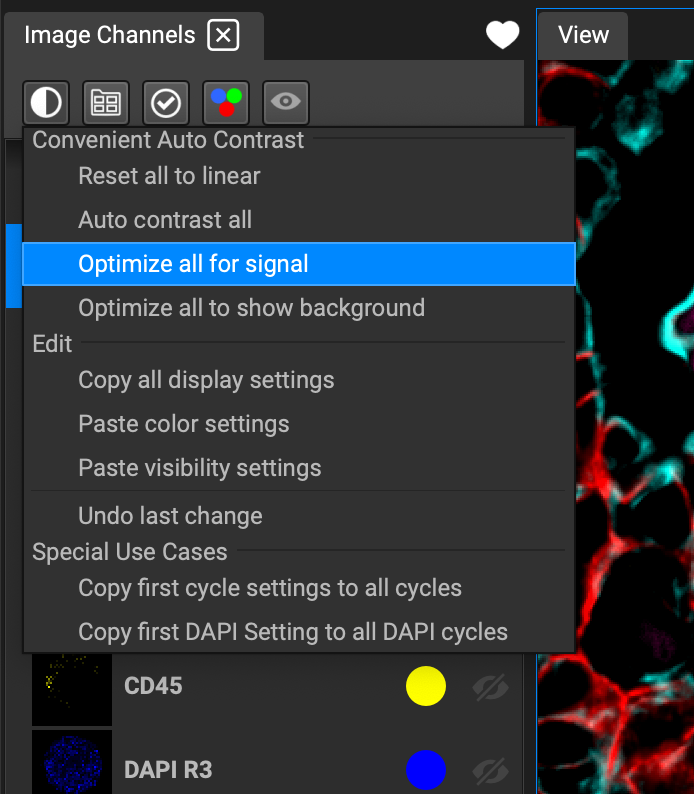
Task: Click the channel grid layout icon
Action: (x=106, y=103)
